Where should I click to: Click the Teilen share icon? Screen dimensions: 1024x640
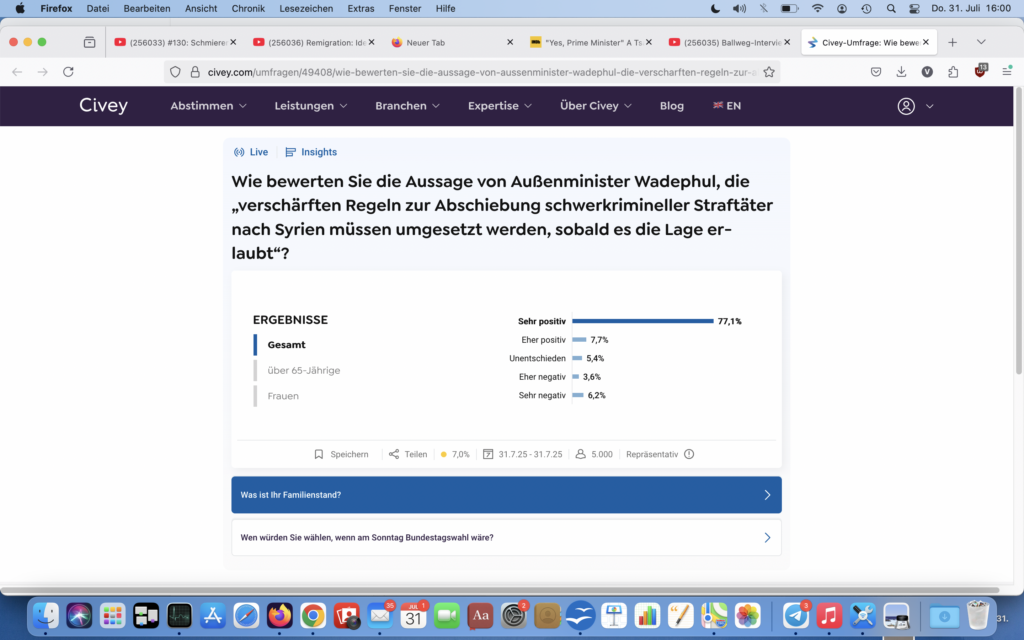pyautogui.click(x=394, y=454)
